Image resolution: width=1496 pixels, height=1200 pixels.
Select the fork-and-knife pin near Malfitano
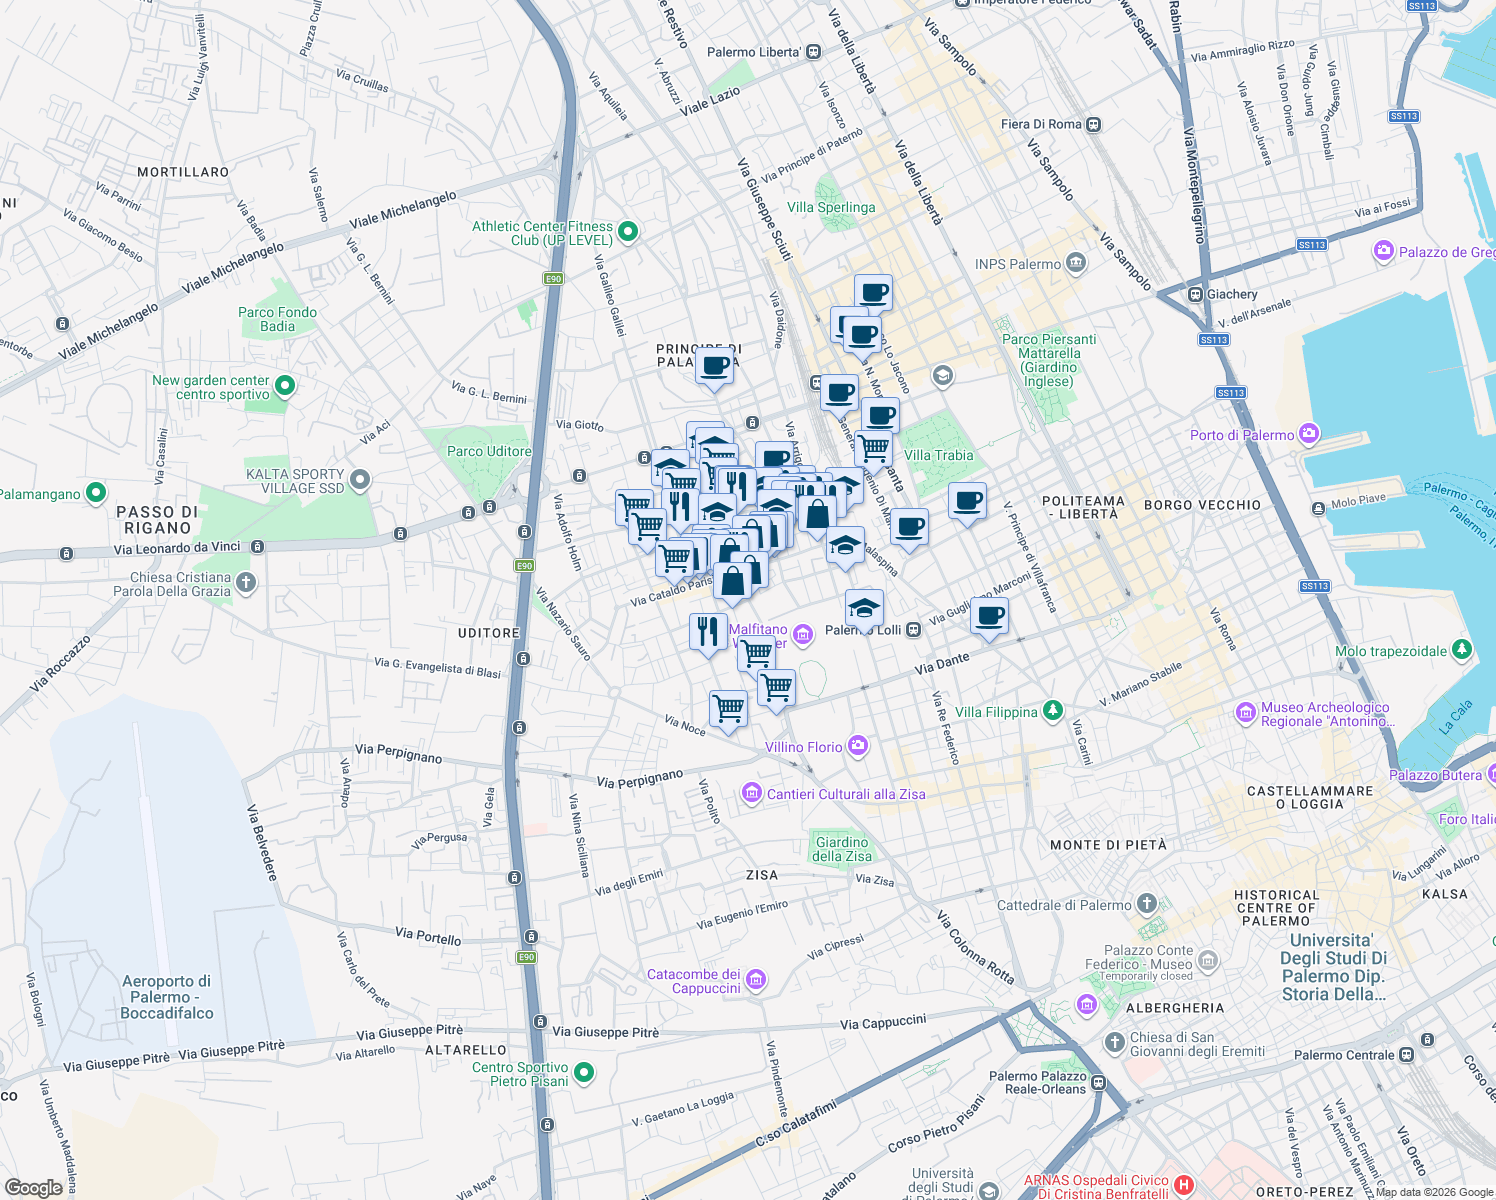(709, 629)
